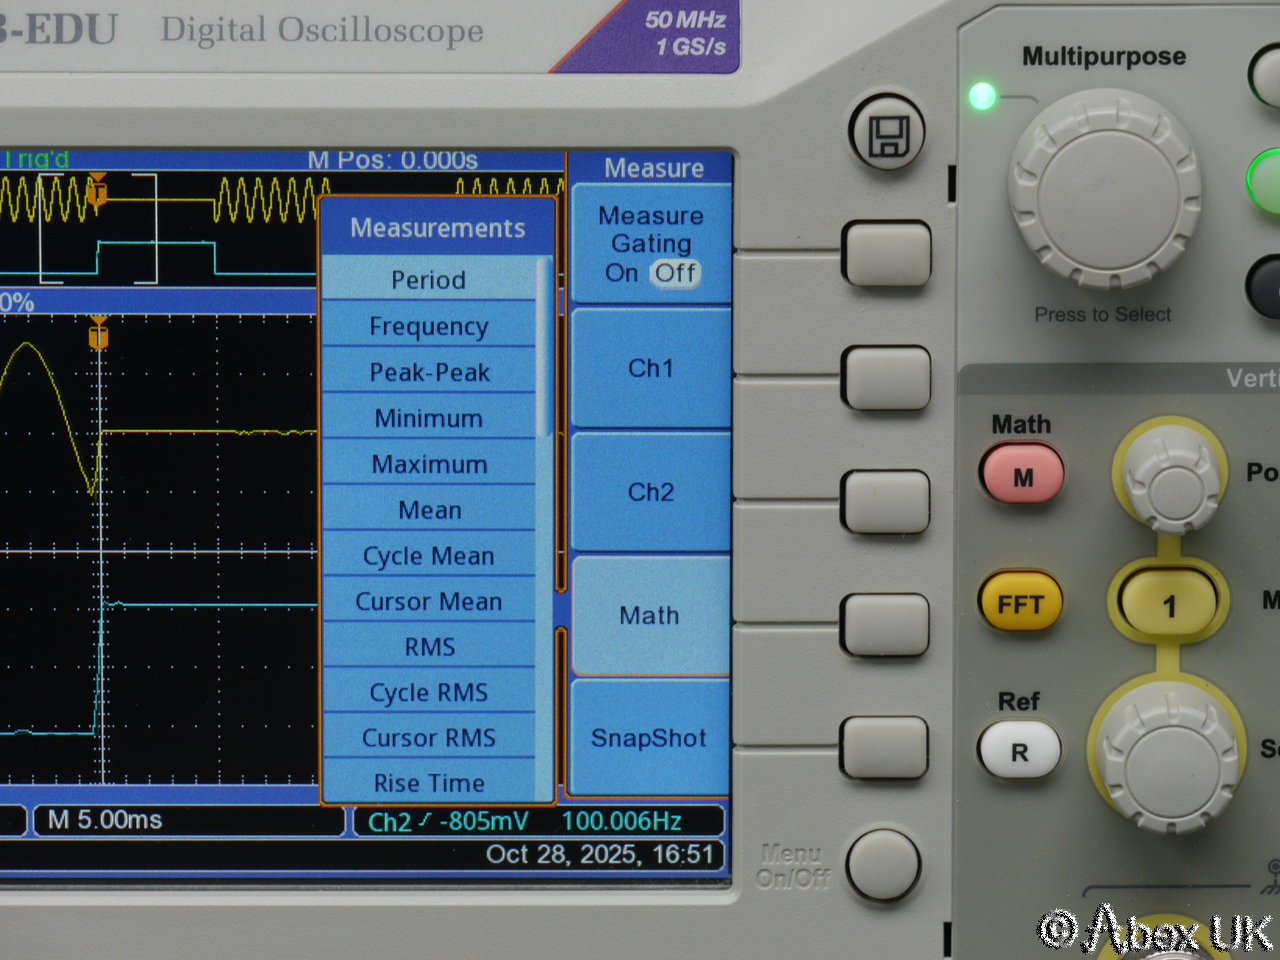Click the orange trigger marker on waveform
Screen dimensions: 1280x960
point(98,335)
